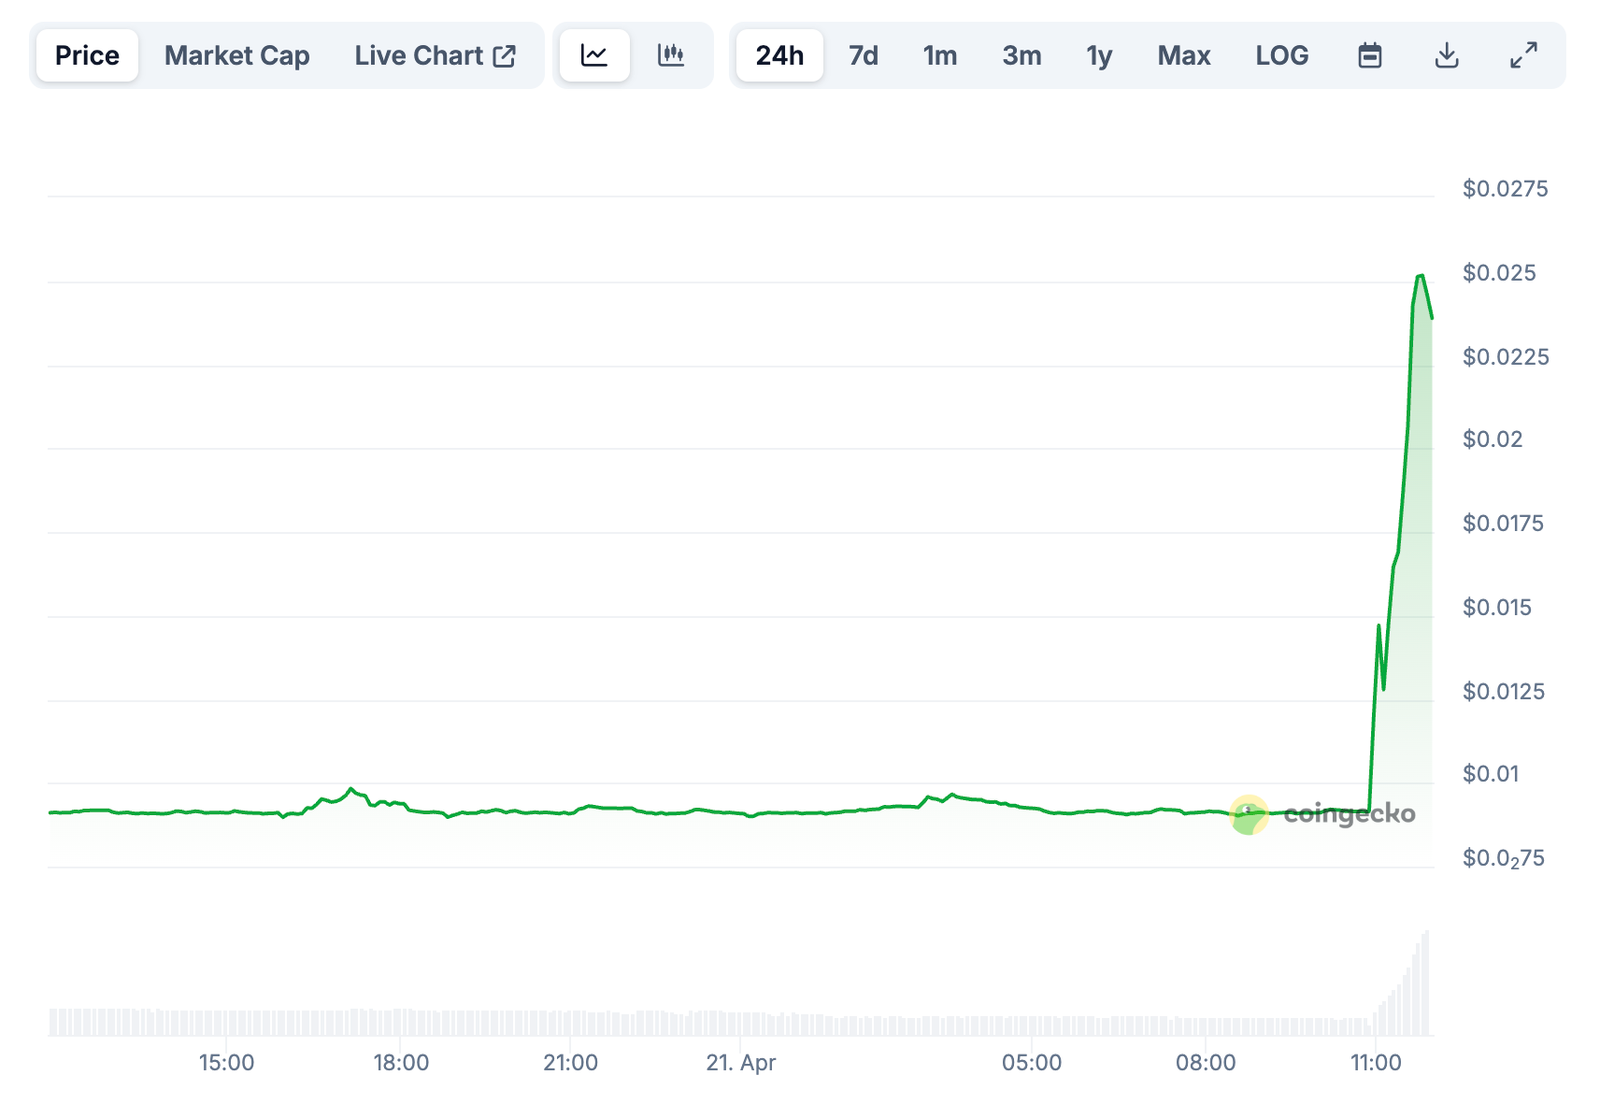Open the calendar date range picker
The width and height of the screenshot is (1600, 1107).
1369,55
